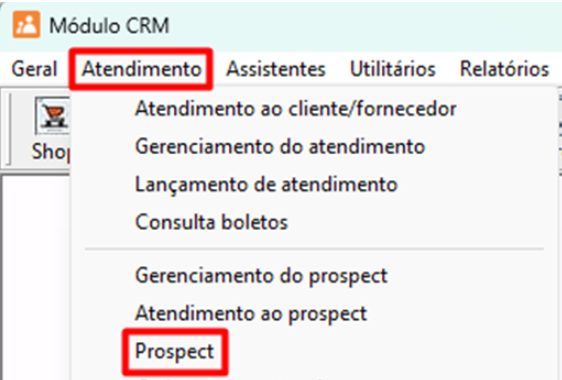Viewport: 562px width, 380px height.
Task: Click the Shop label under the cart
Action: [x=51, y=152]
